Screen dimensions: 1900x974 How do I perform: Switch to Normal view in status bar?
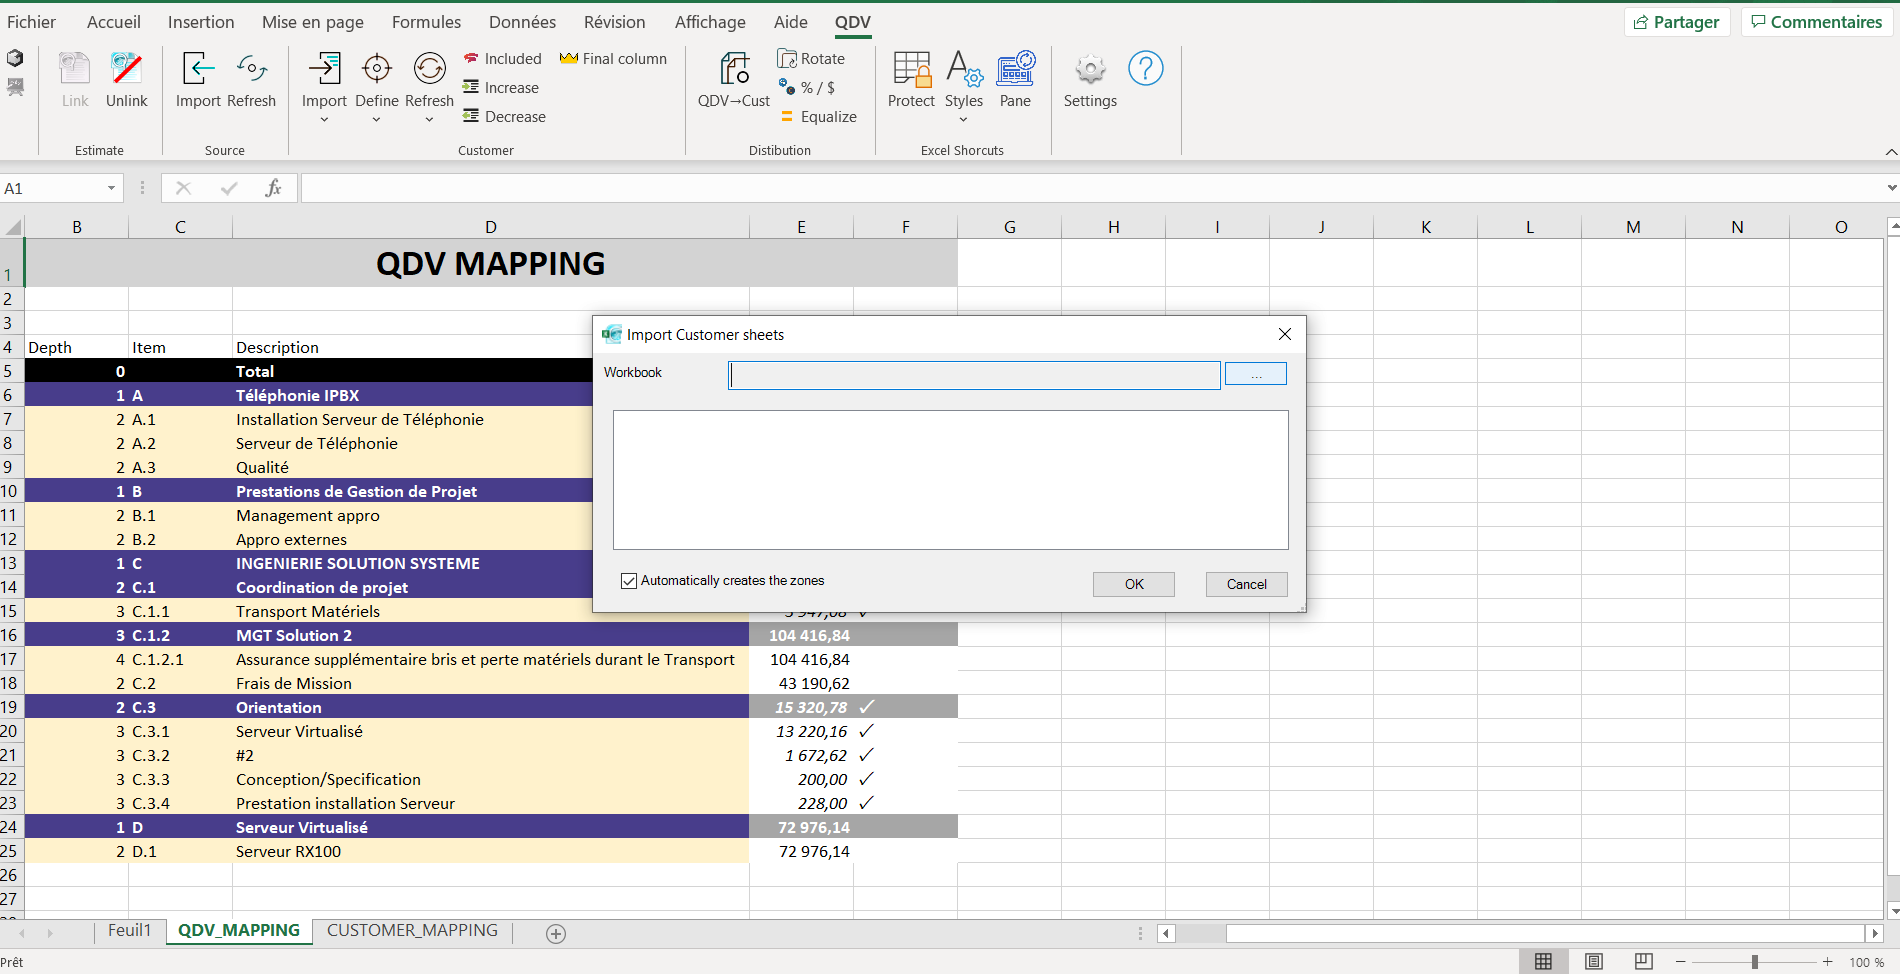click(x=1544, y=962)
